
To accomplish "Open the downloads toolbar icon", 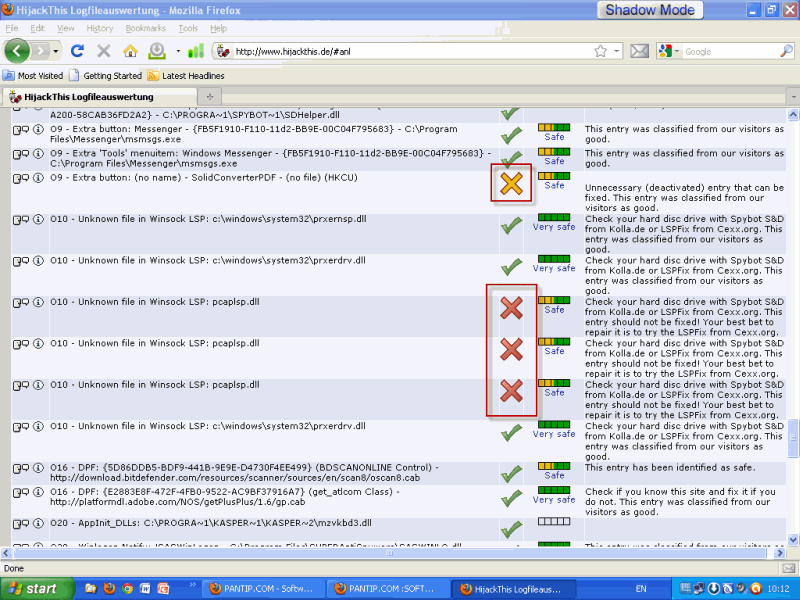I will (x=157, y=51).
